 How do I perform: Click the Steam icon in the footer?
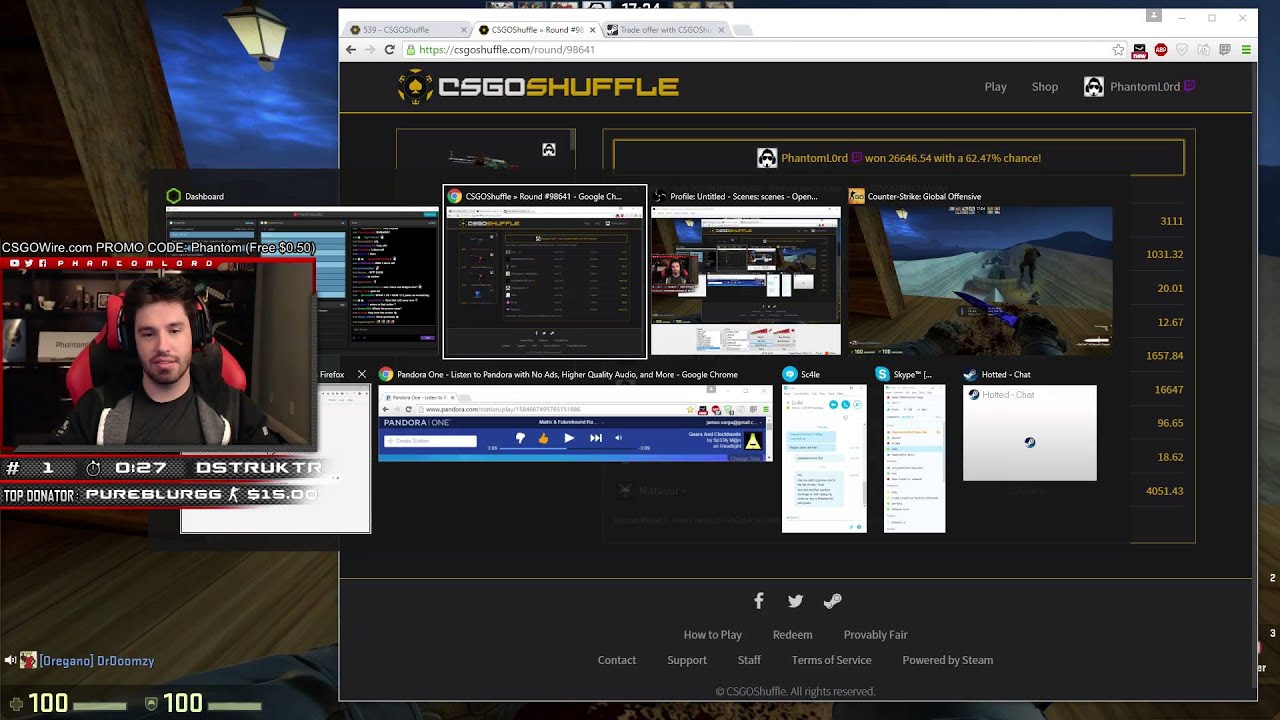tap(832, 601)
